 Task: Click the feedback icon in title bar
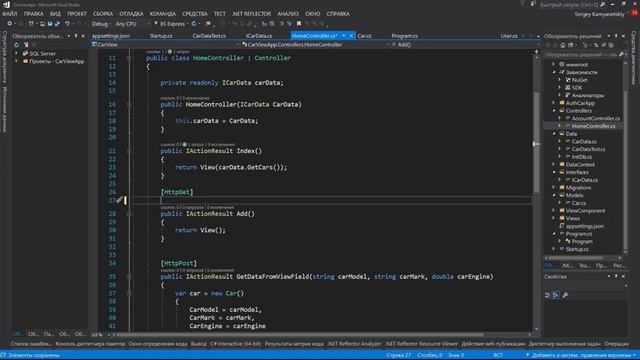point(533,4)
